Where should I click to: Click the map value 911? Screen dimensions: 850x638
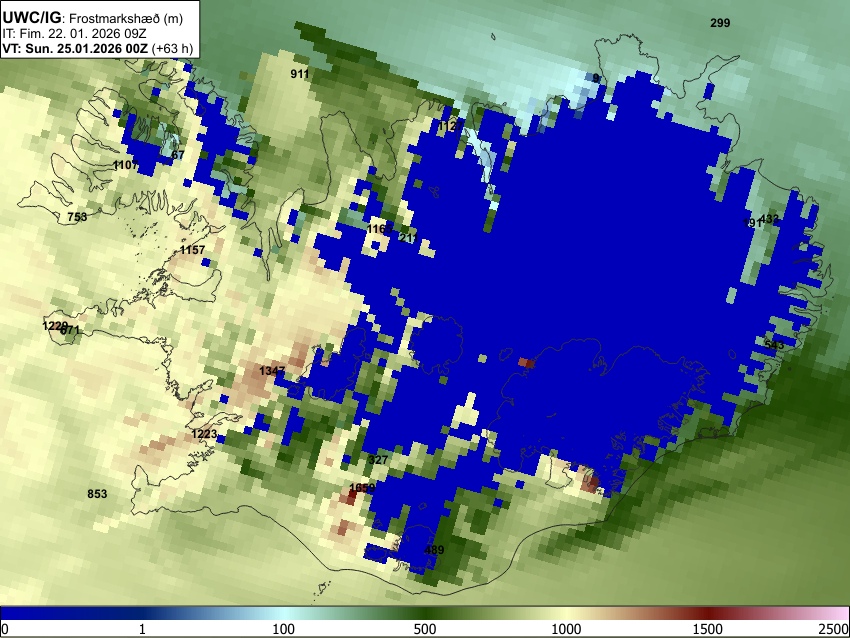click(300, 74)
